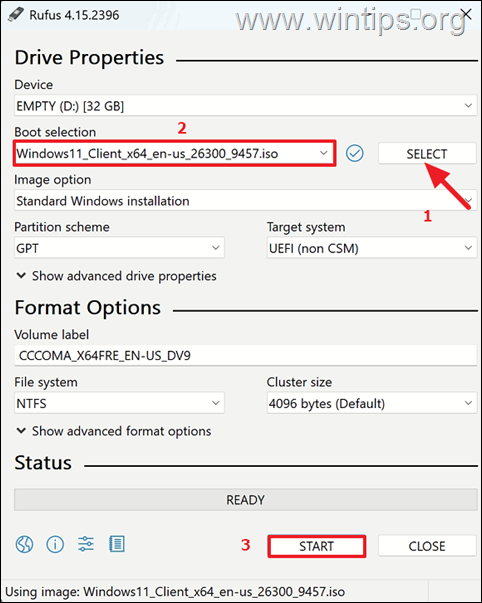Close the Rufus window
The width and height of the screenshot is (482, 603).
(466, 14)
